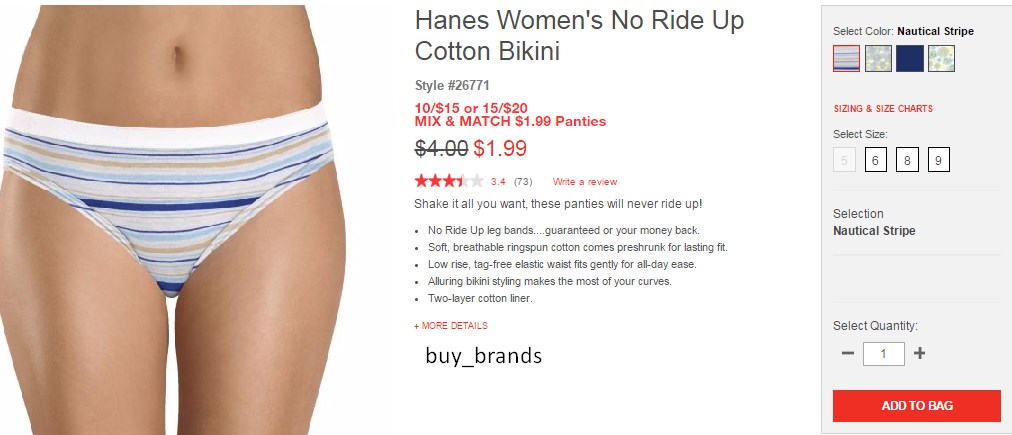Click Write a review link

[585, 182]
